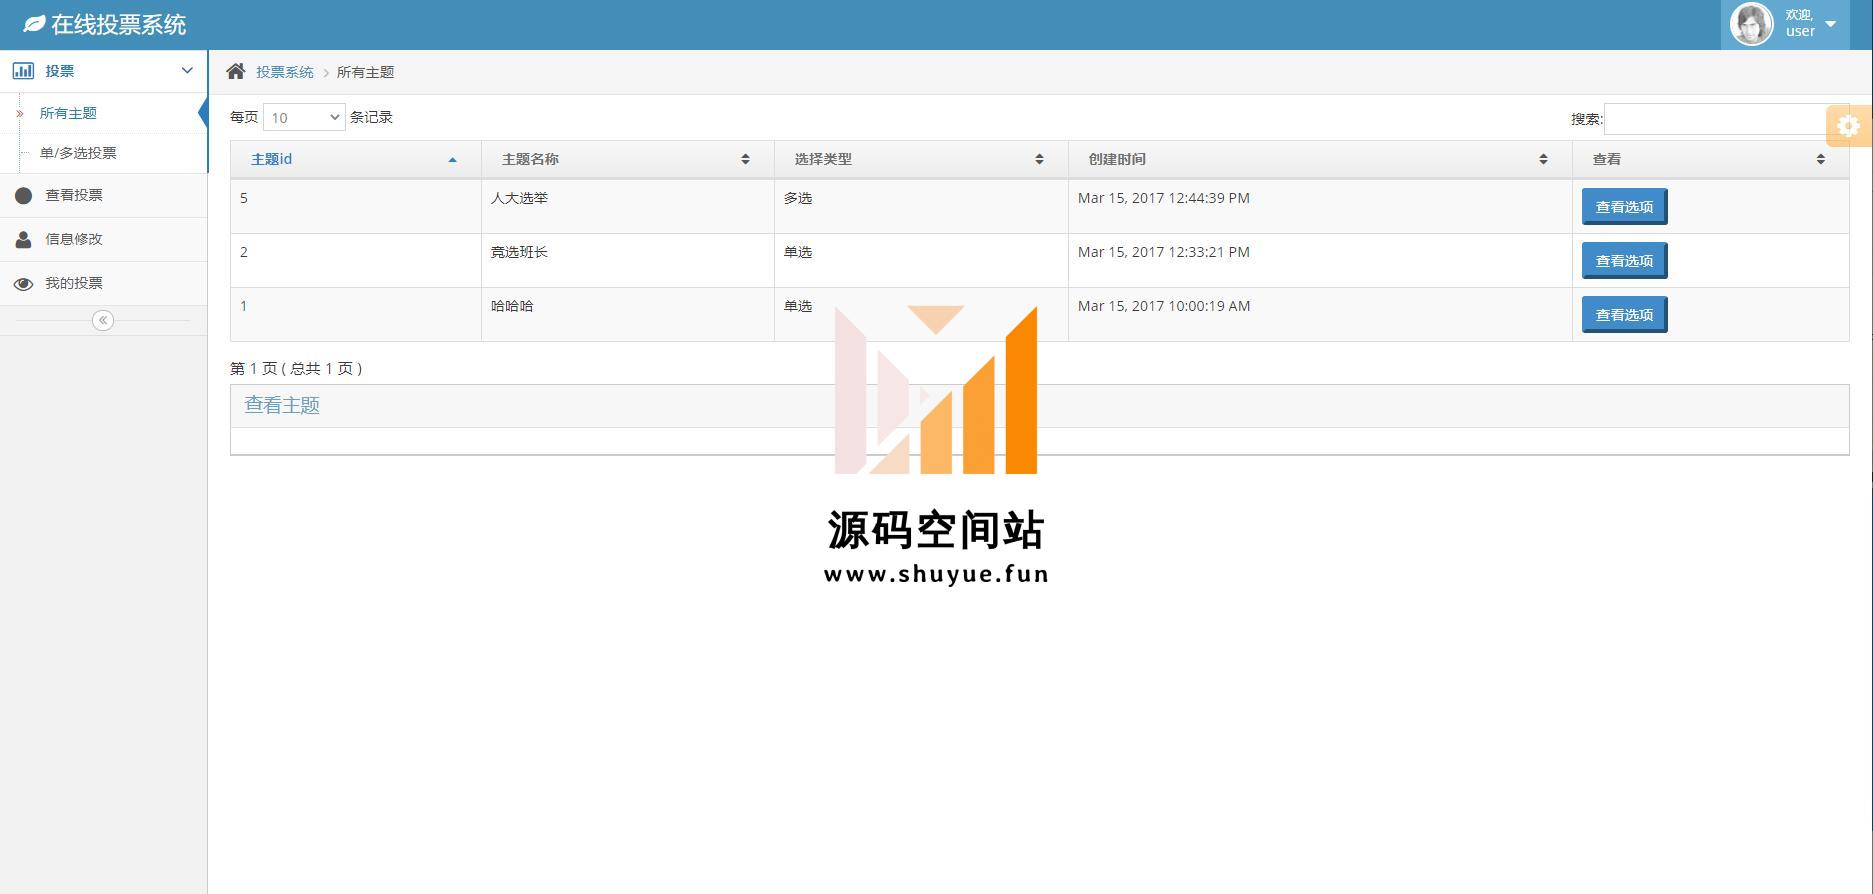Screen dimensions: 1873x894
Task: Click 投票 menu label in sidebar
Action: [60, 71]
